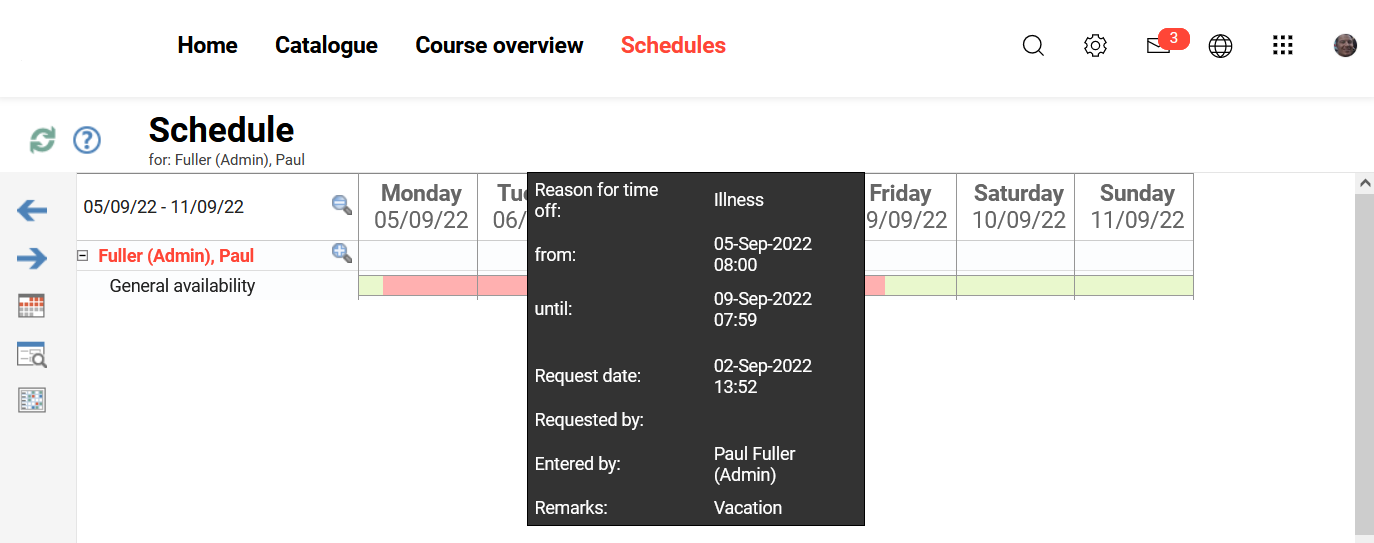The height and width of the screenshot is (543, 1374).
Task: Open the Course overview menu item
Action: coord(499,46)
